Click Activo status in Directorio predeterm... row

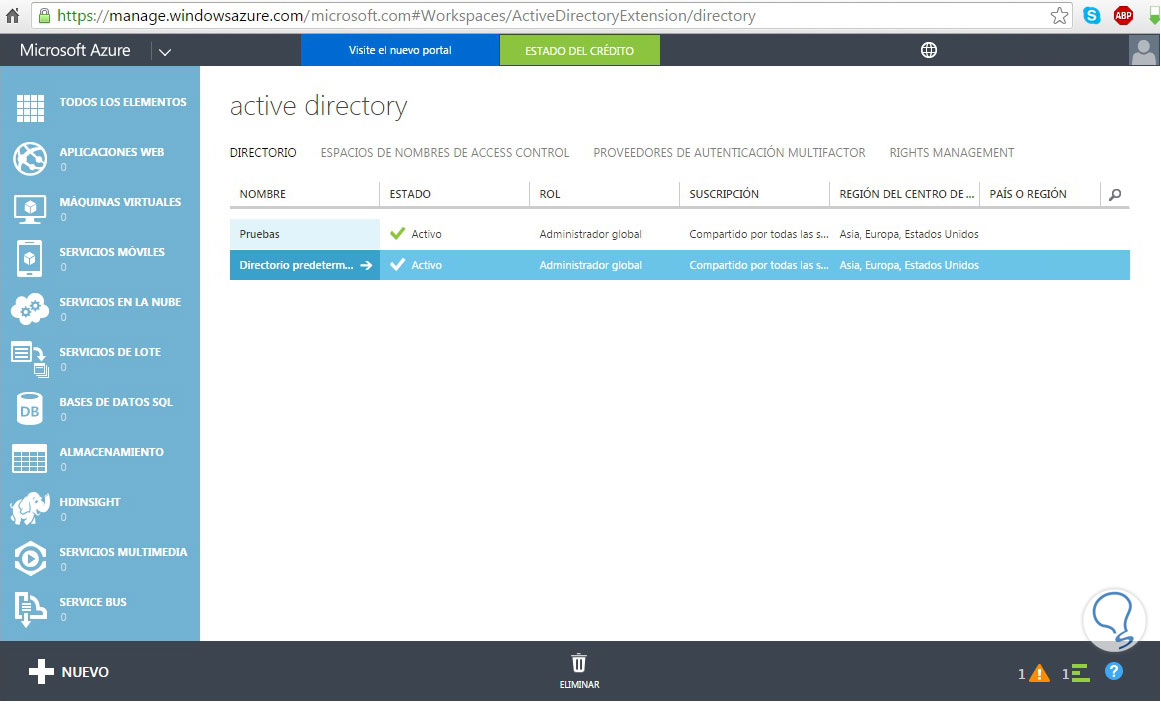(426, 265)
